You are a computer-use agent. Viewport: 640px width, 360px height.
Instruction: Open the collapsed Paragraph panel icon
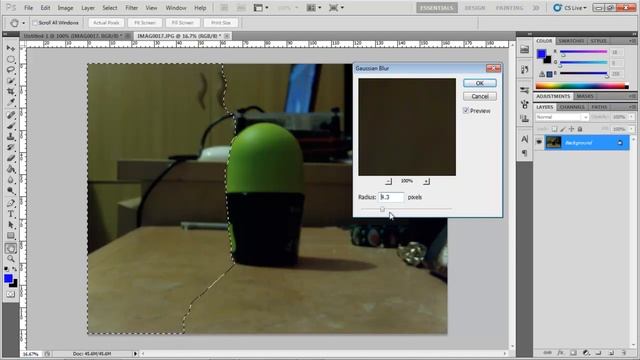[x=524, y=153]
